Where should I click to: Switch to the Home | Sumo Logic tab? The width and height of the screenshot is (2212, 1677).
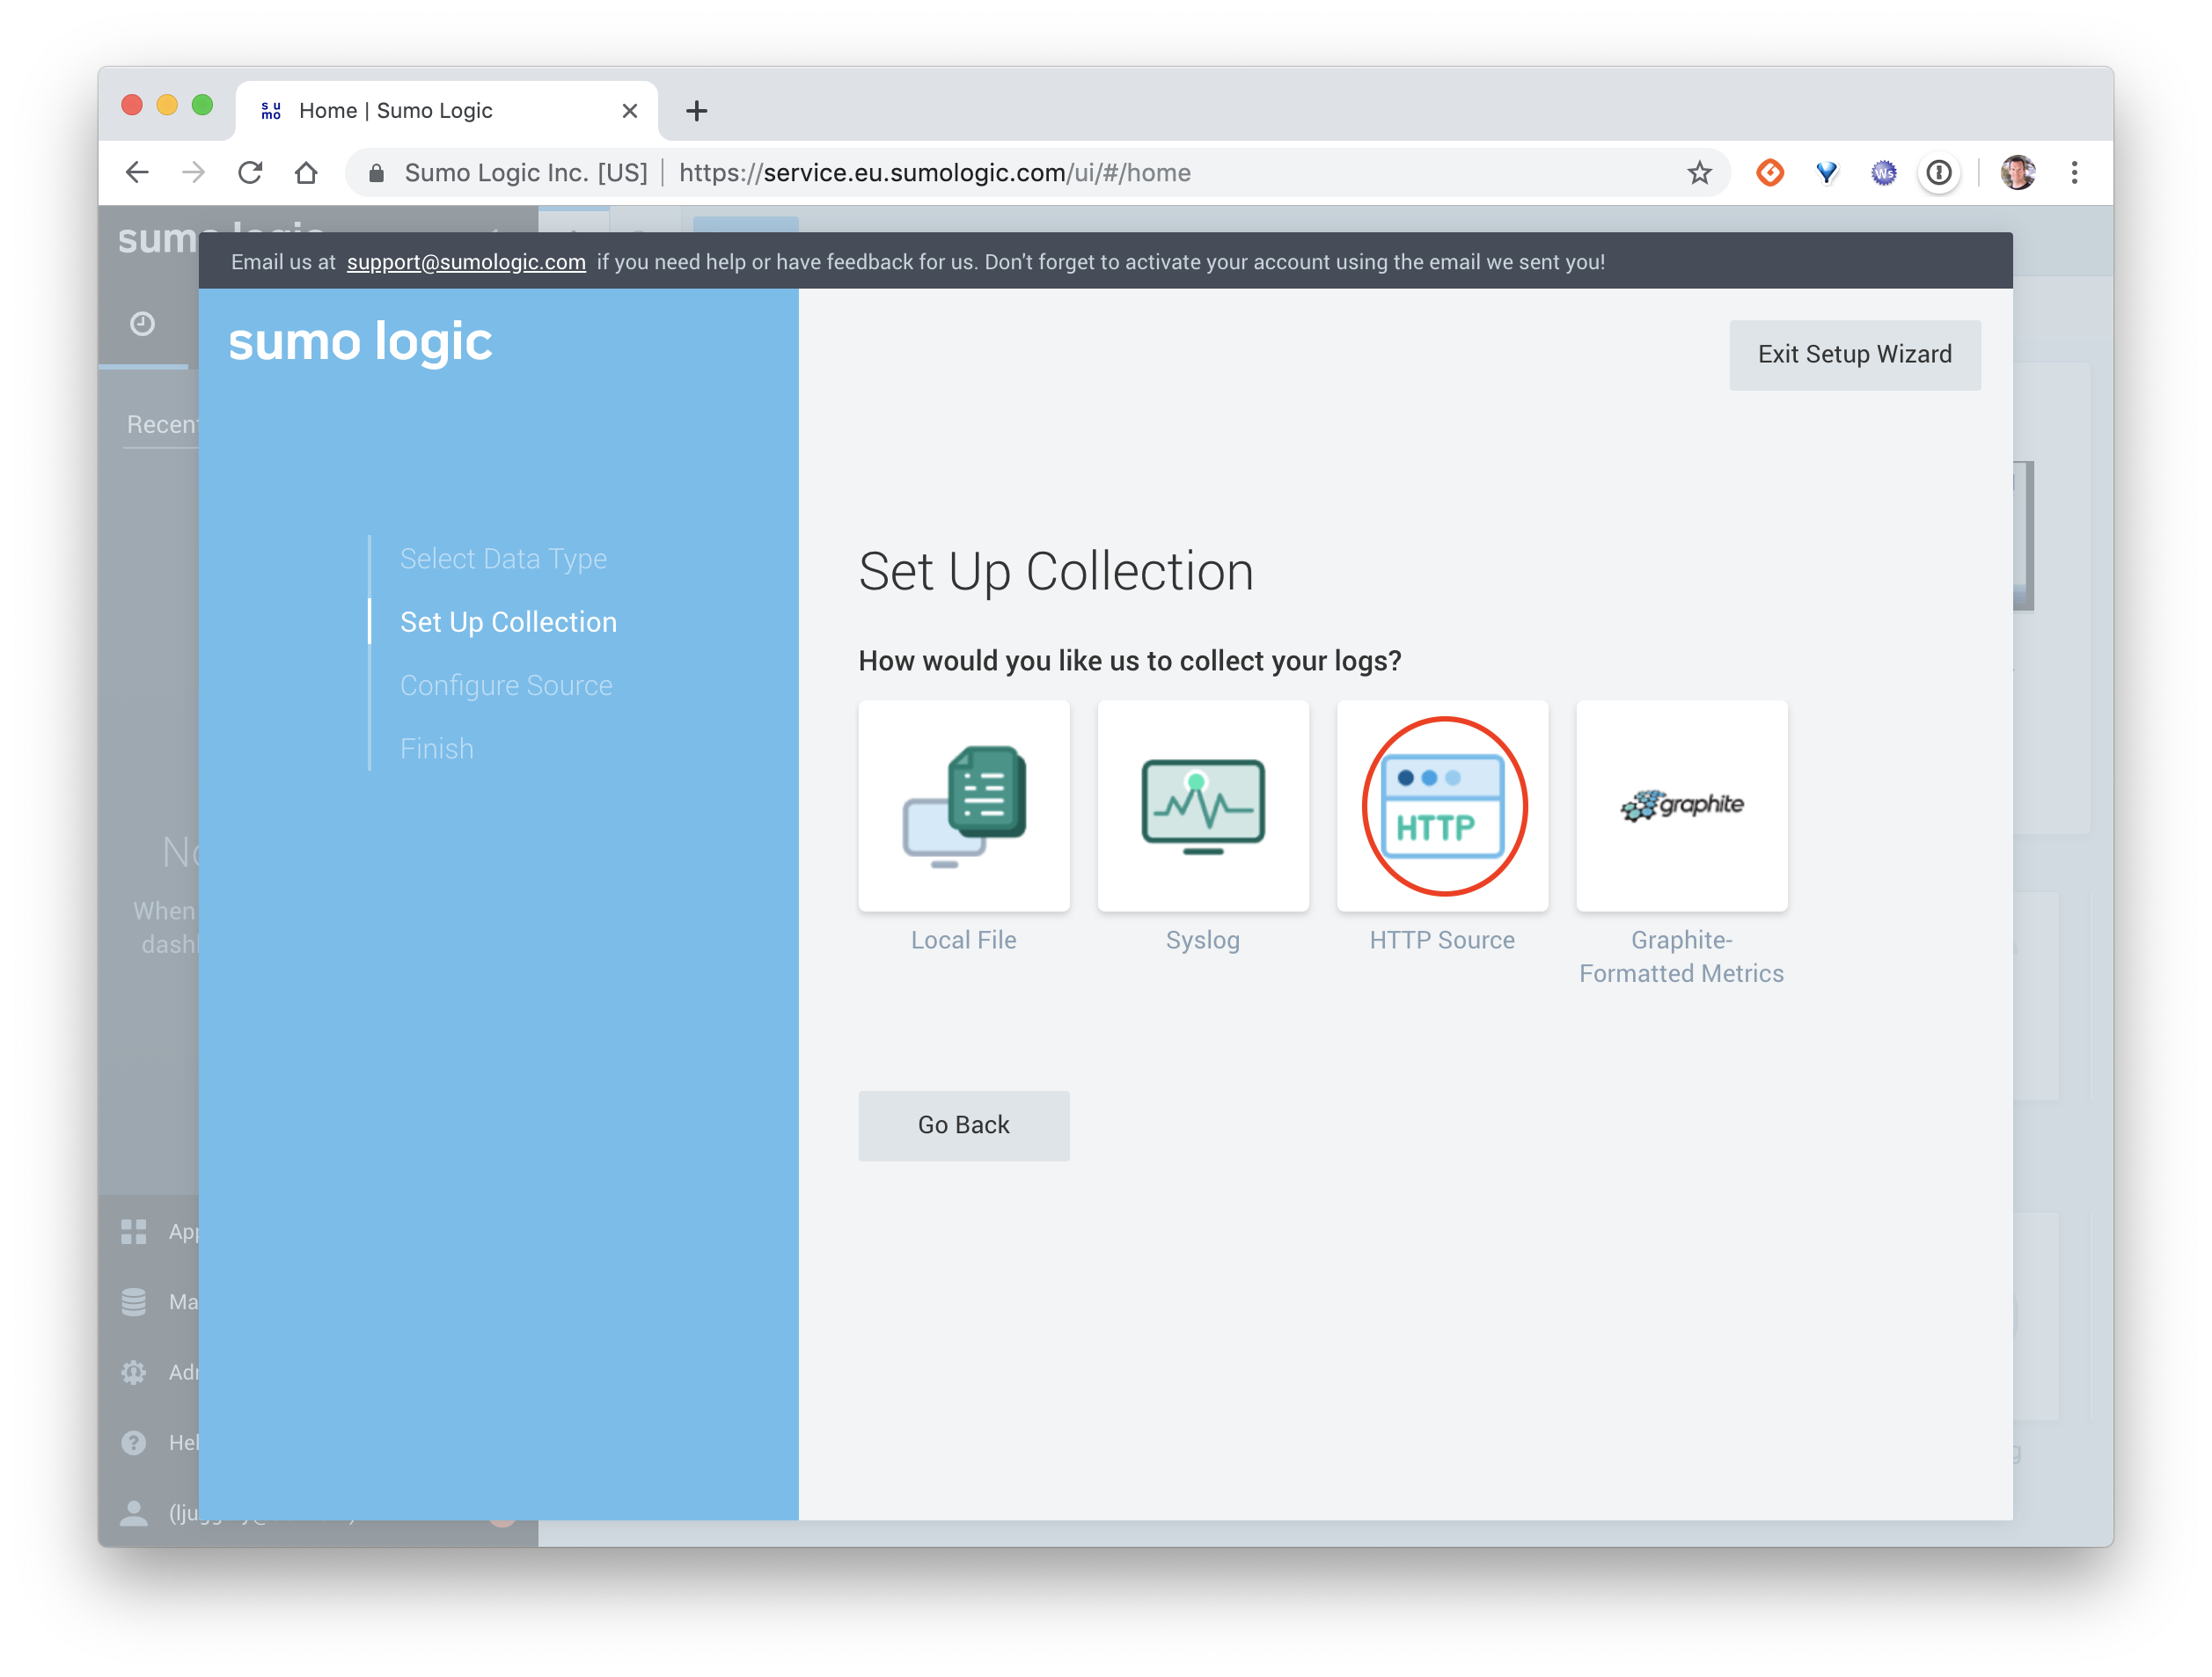(x=447, y=110)
